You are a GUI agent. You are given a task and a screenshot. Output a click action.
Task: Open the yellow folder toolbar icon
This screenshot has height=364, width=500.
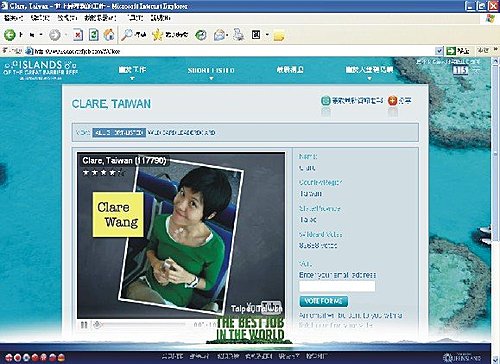(x=279, y=35)
